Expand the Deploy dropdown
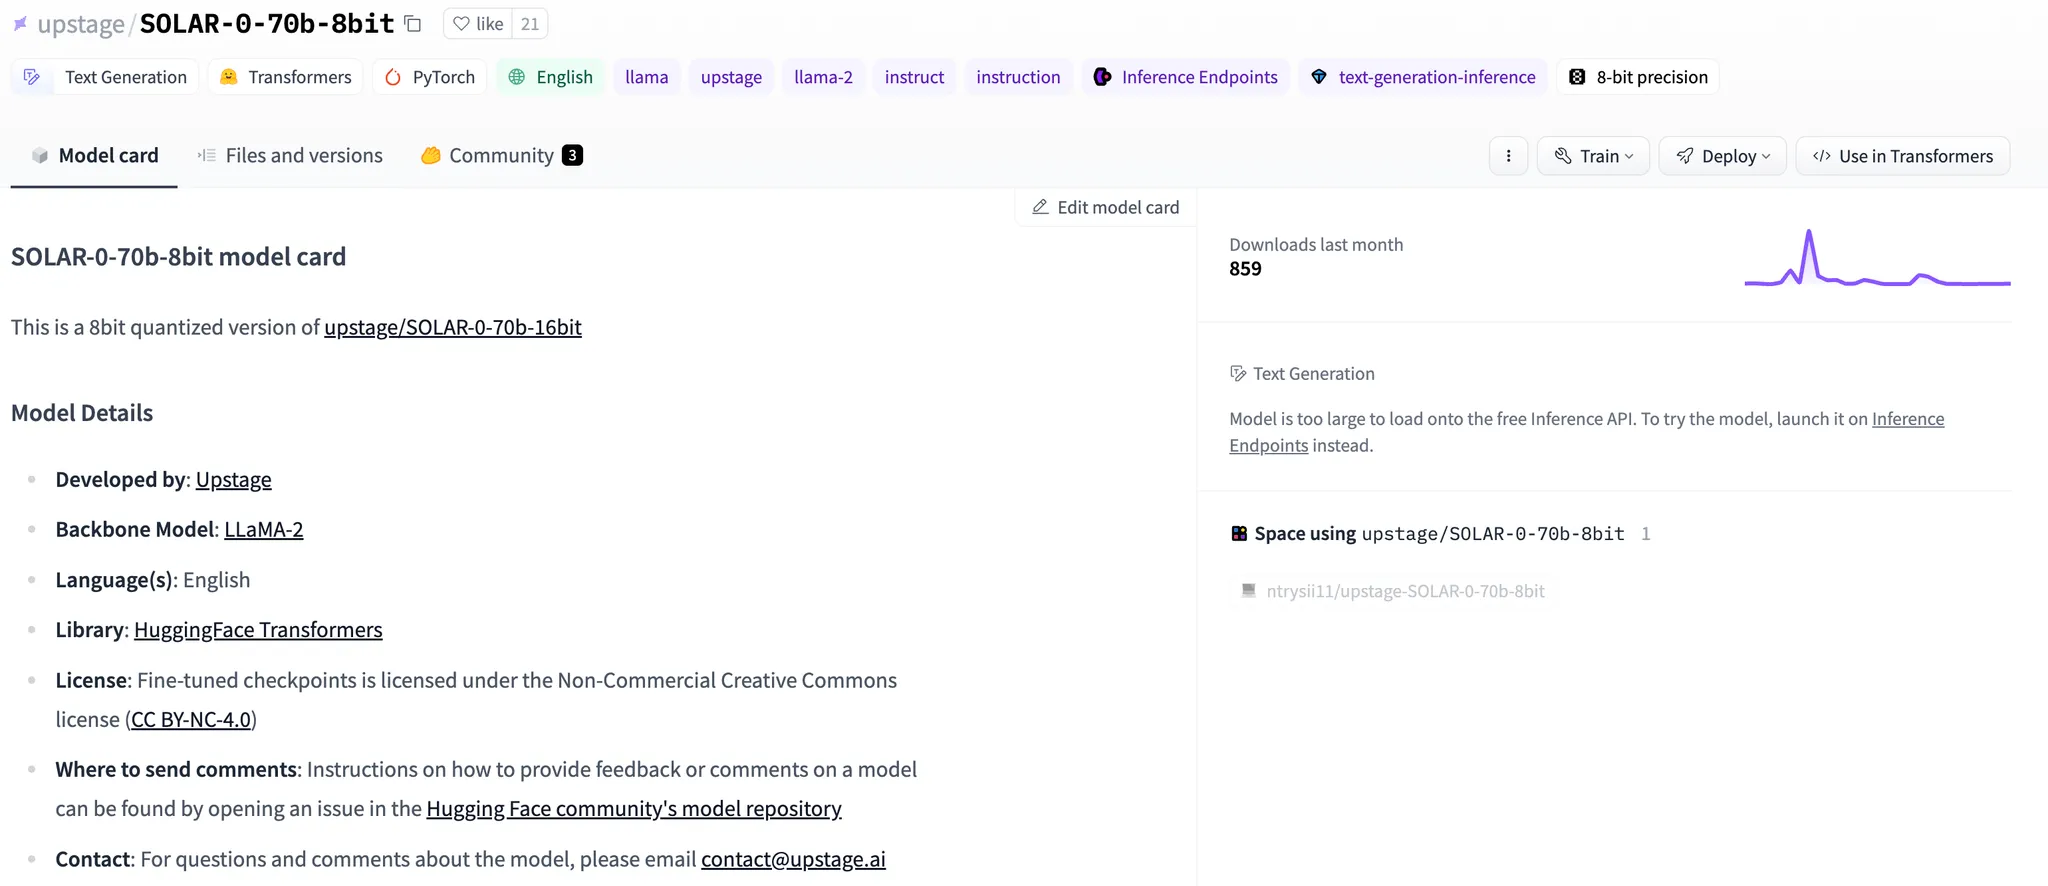Screen dimensions: 2048x886 1722,156
